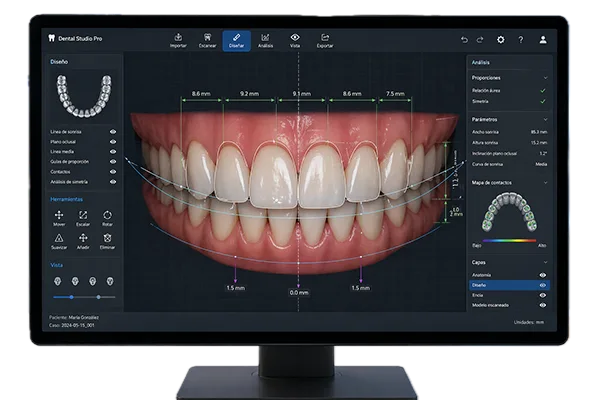
Task: Select the Escanear scan tool
Action: pyautogui.click(x=207, y=41)
